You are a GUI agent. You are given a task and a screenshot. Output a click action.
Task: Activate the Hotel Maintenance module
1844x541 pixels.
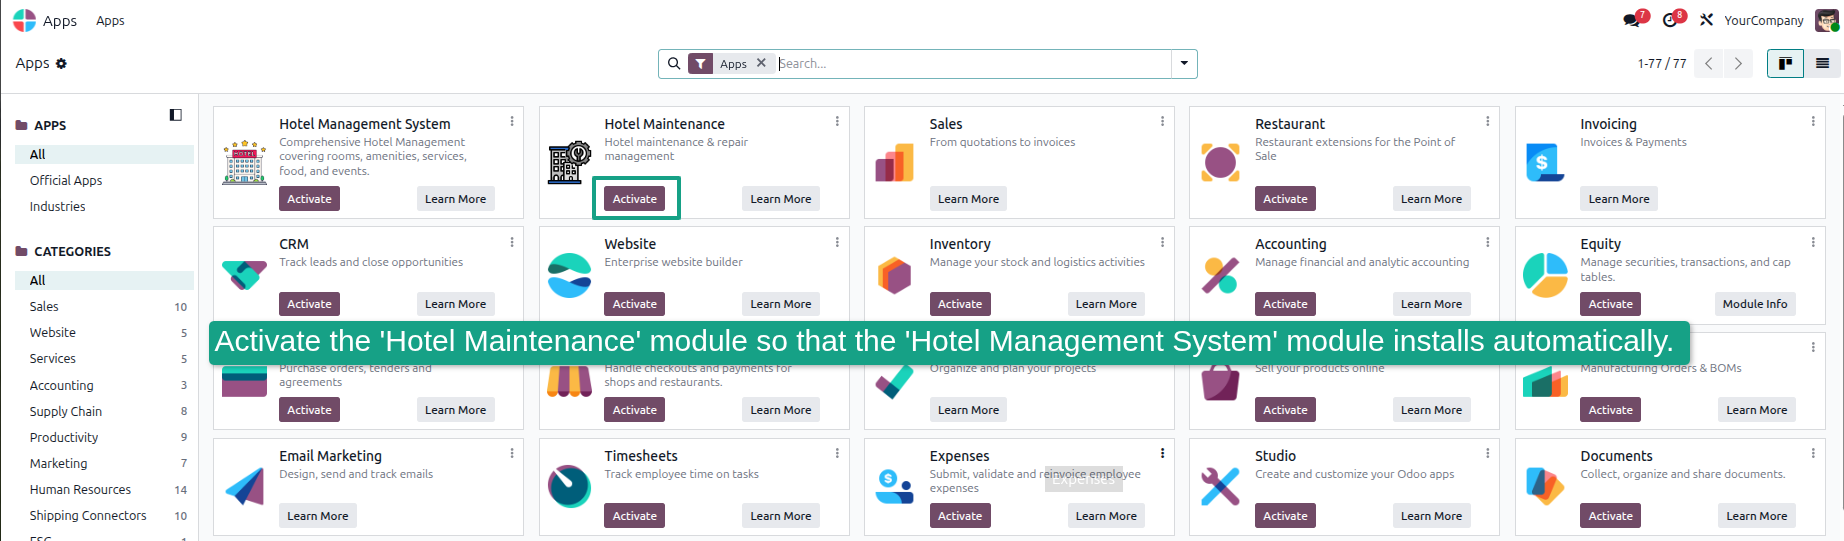[x=635, y=199]
